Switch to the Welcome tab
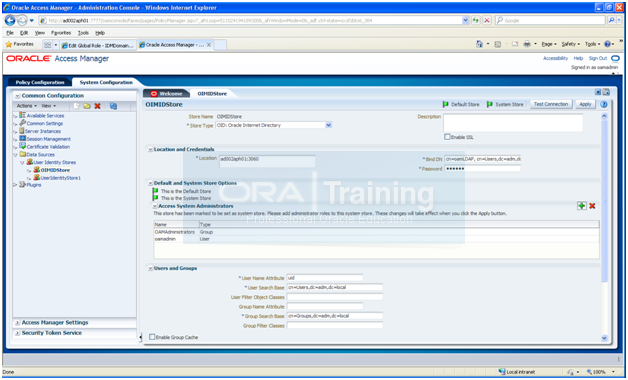 (166, 94)
